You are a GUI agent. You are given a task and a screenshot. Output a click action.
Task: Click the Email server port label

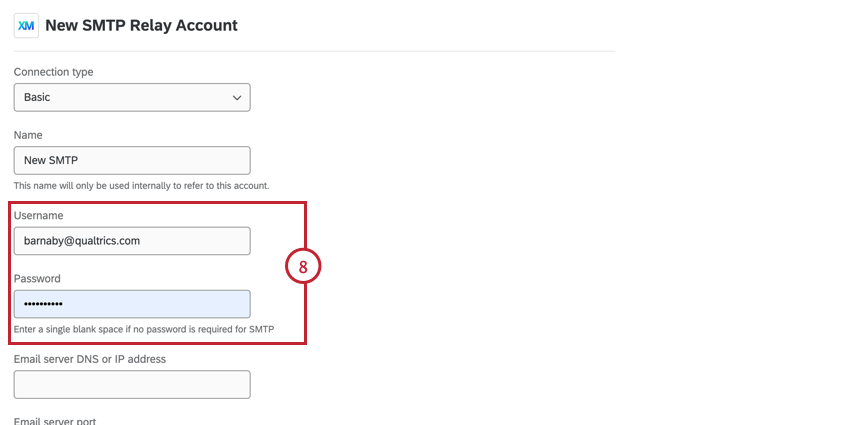click(x=55, y=421)
